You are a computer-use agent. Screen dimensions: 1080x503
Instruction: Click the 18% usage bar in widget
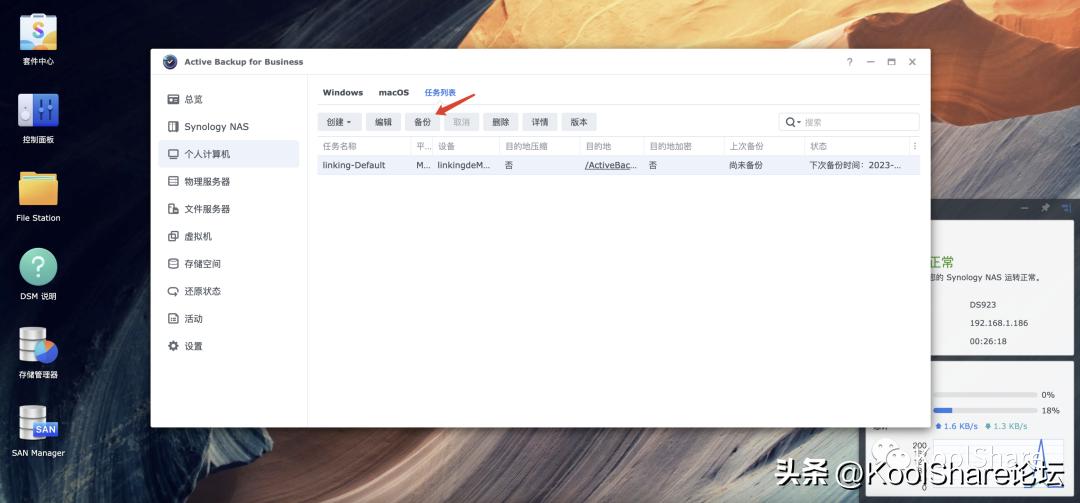coord(985,411)
